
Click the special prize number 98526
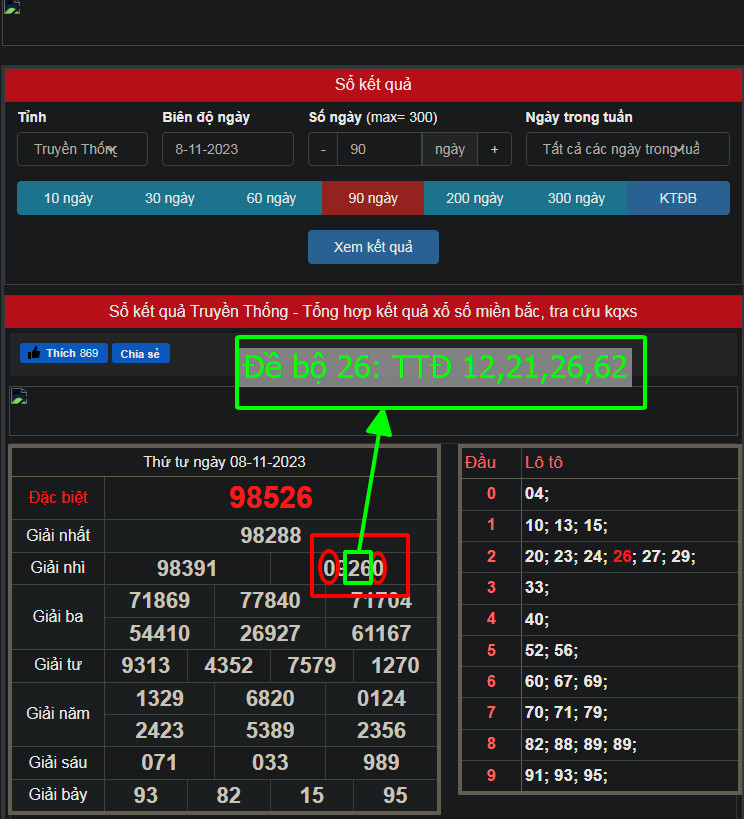click(271, 497)
